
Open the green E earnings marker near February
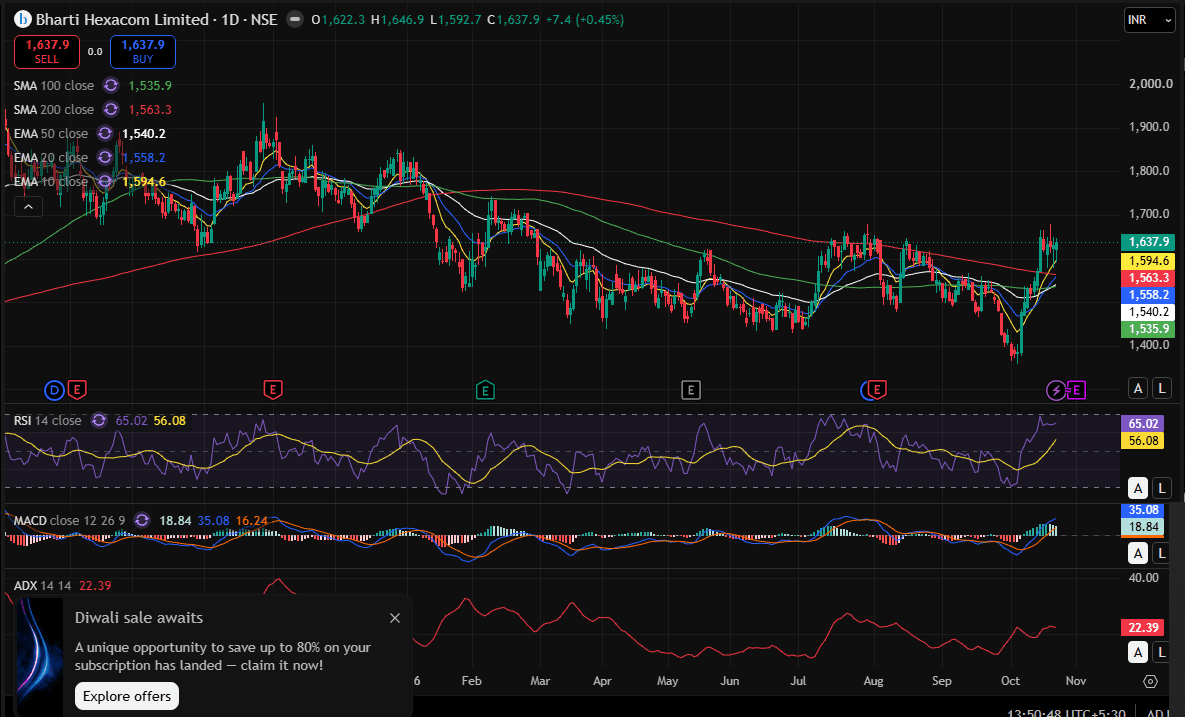tap(485, 390)
